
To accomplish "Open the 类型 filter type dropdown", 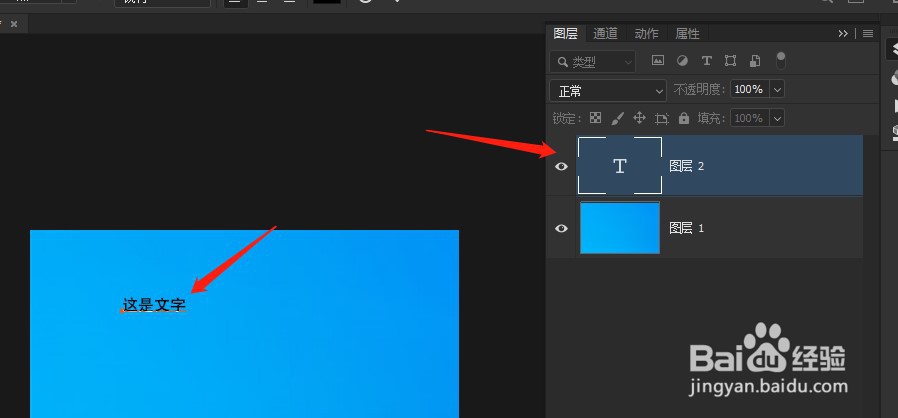I will point(592,62).
